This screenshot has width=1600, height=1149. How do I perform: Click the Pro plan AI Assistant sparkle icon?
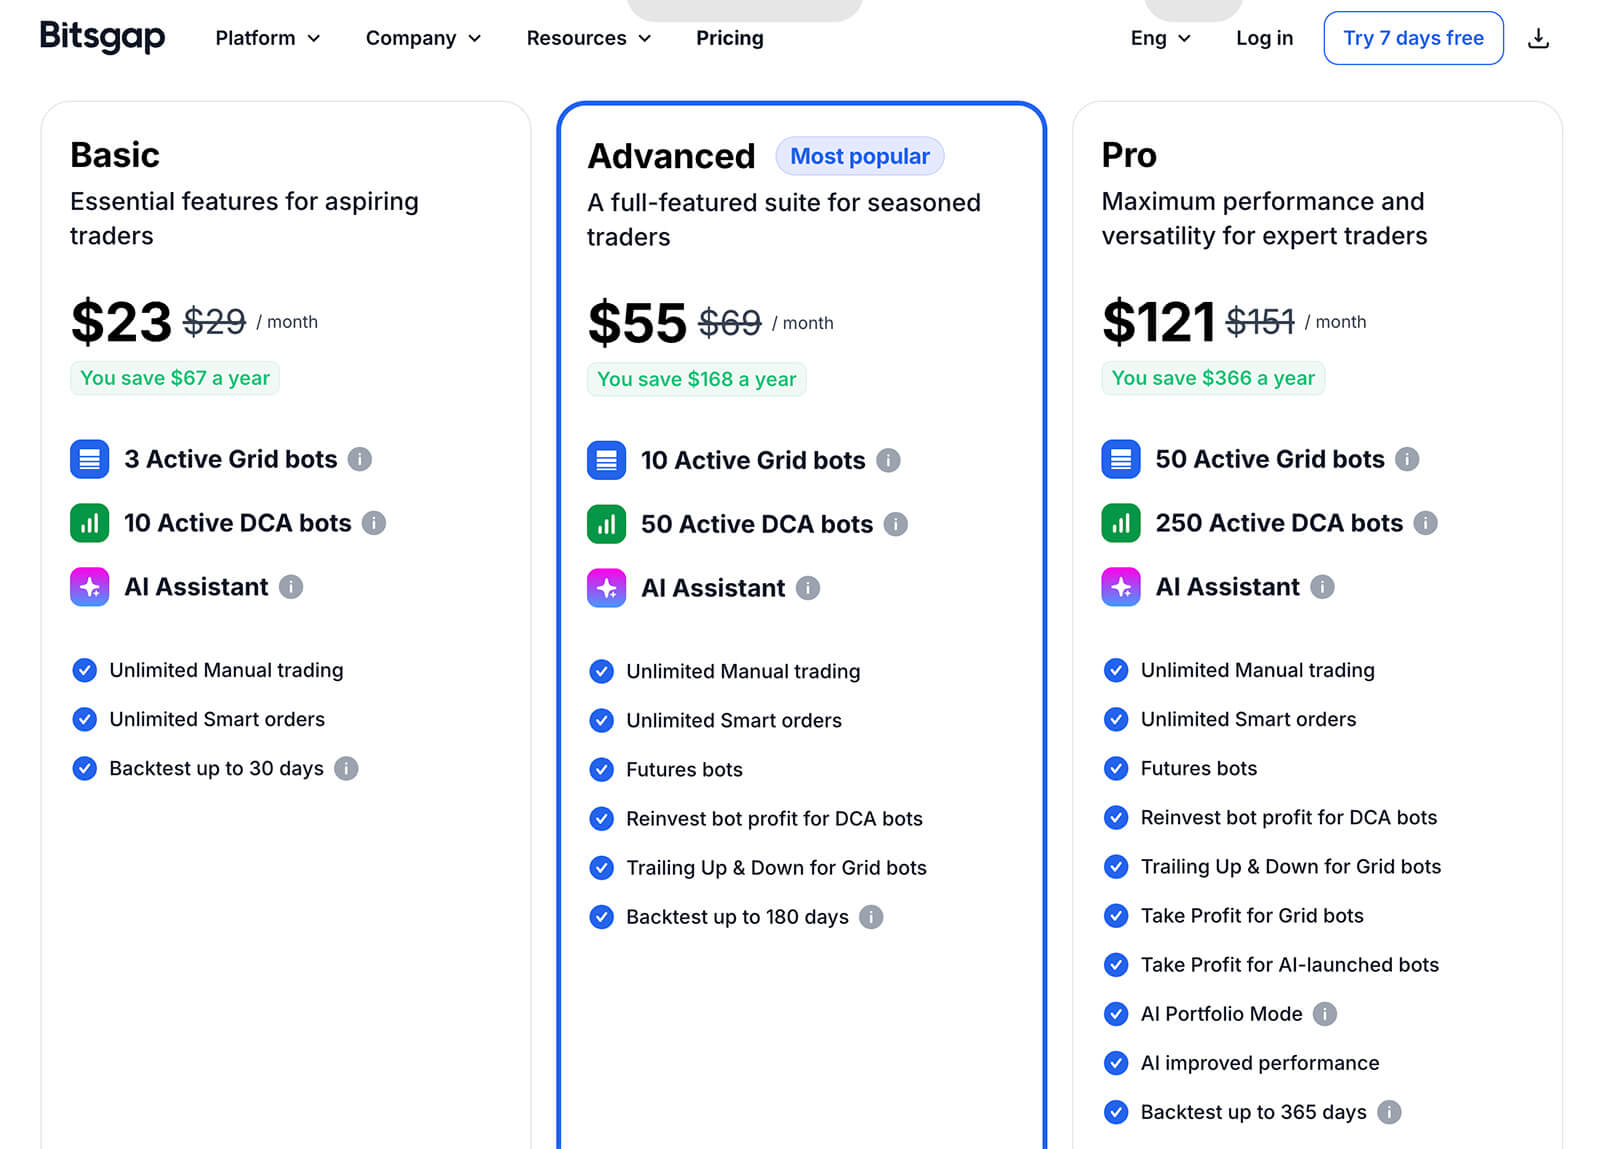[1120, 587]
